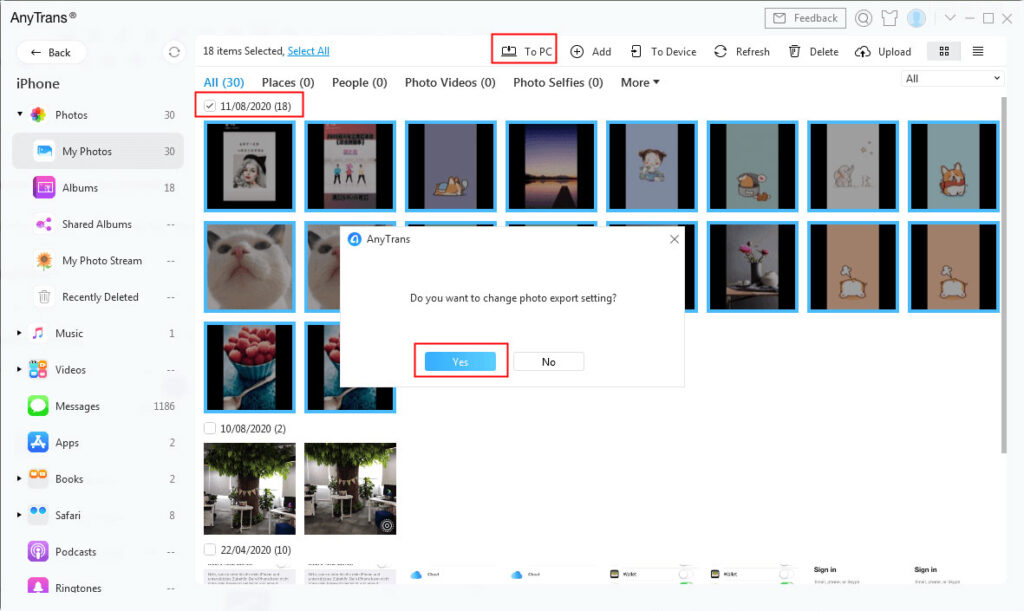The height and width of the screenshot is (611, 1024).
Task: Check the 10/08/2020 (2) group checkbox
Action: [x=210, y=428]
